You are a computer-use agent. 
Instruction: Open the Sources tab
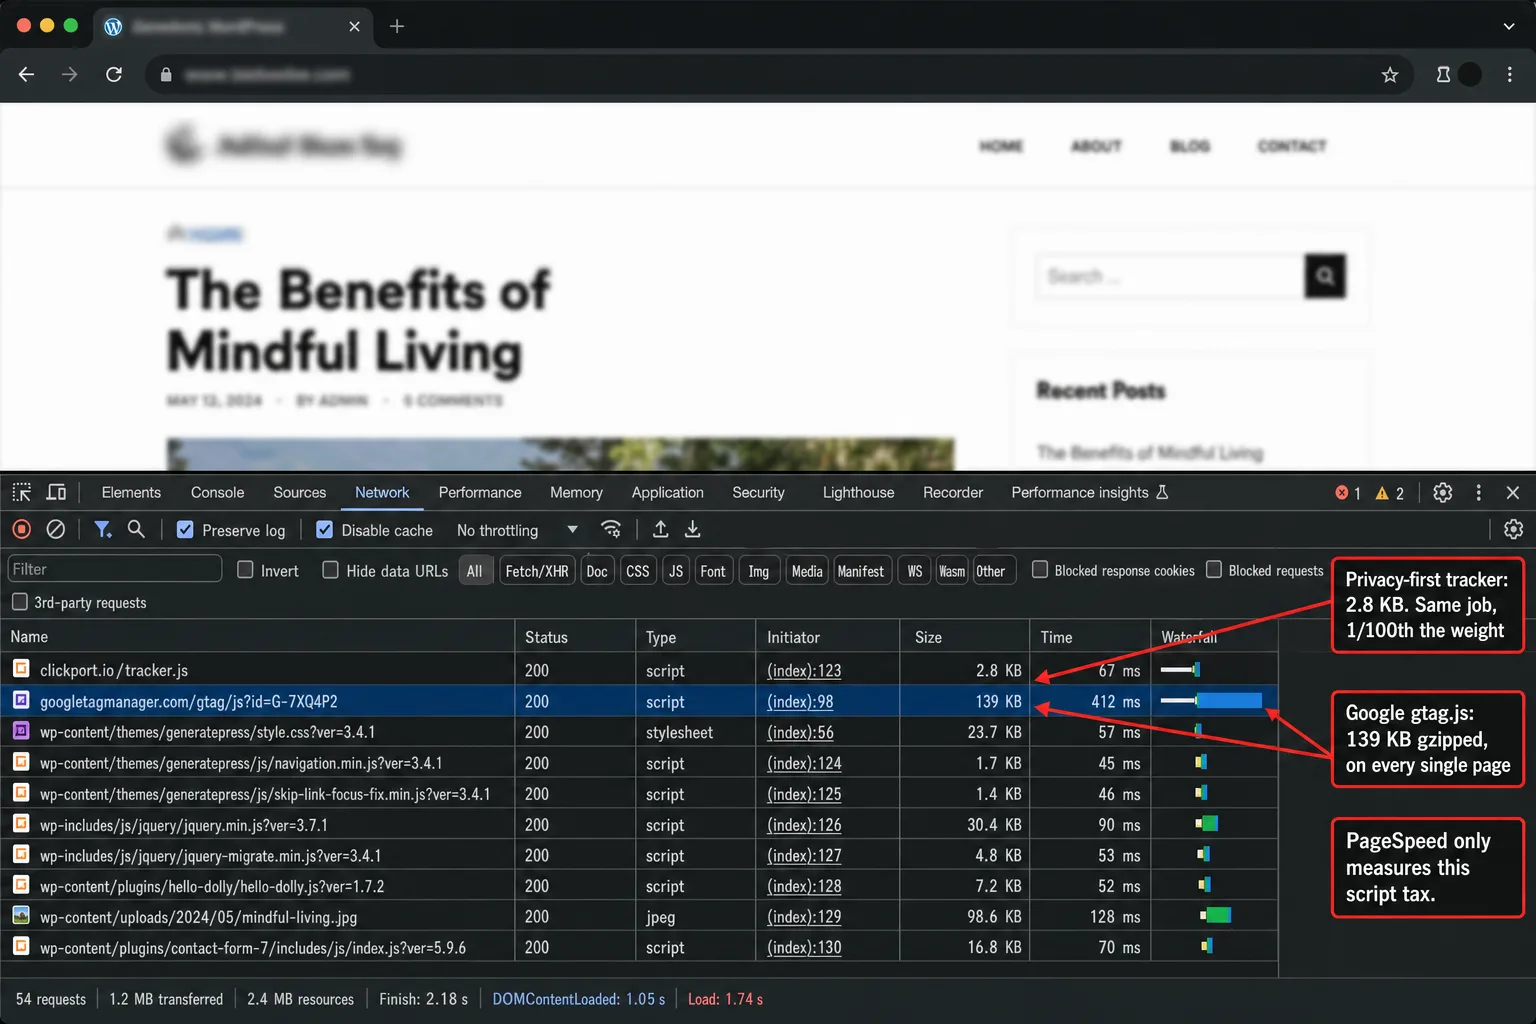tap(300, 493)
